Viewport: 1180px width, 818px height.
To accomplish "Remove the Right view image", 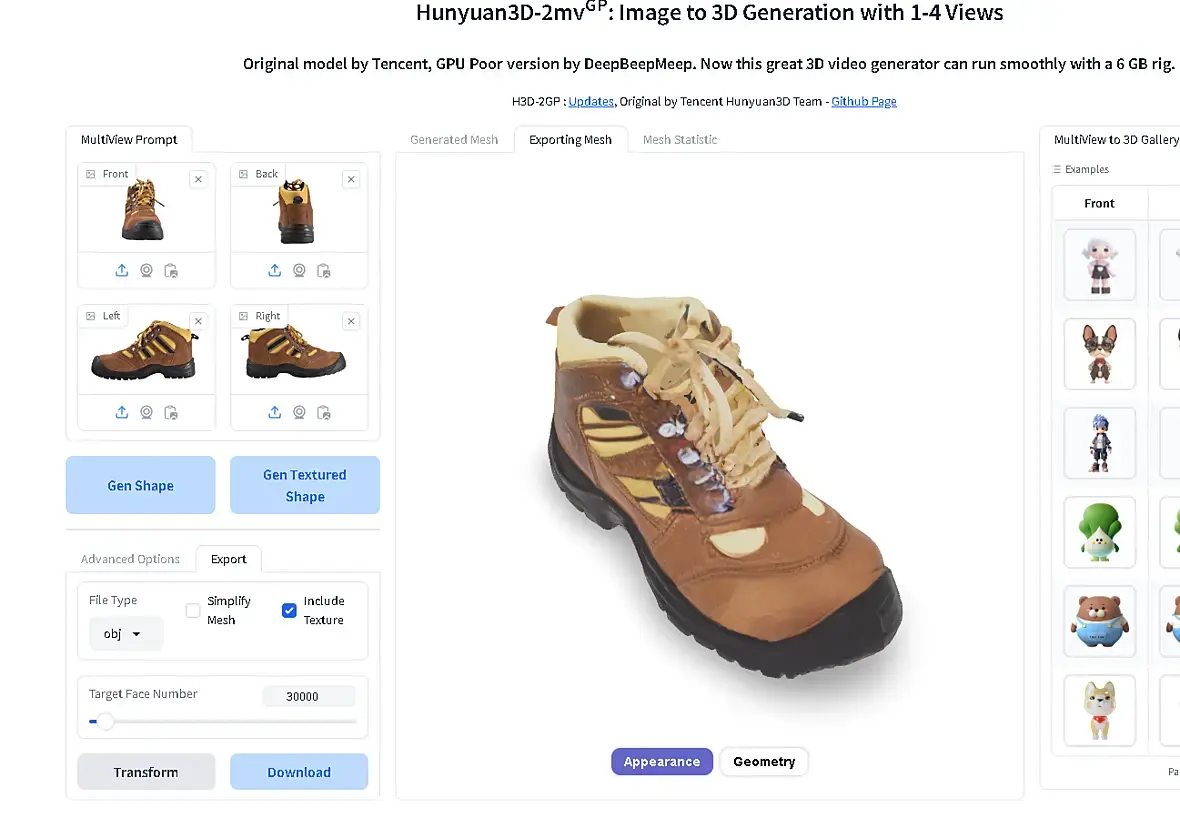I will 351,321.
